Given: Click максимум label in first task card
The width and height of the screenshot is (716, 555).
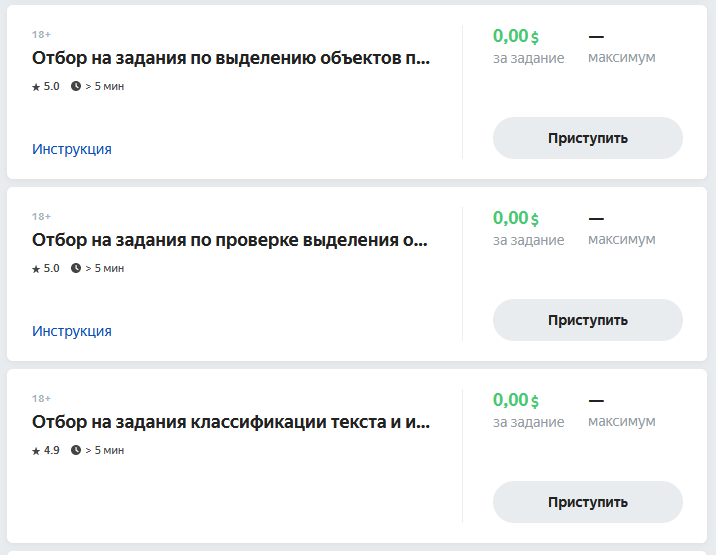Looking at the screenshot, I should click(621, 58).
